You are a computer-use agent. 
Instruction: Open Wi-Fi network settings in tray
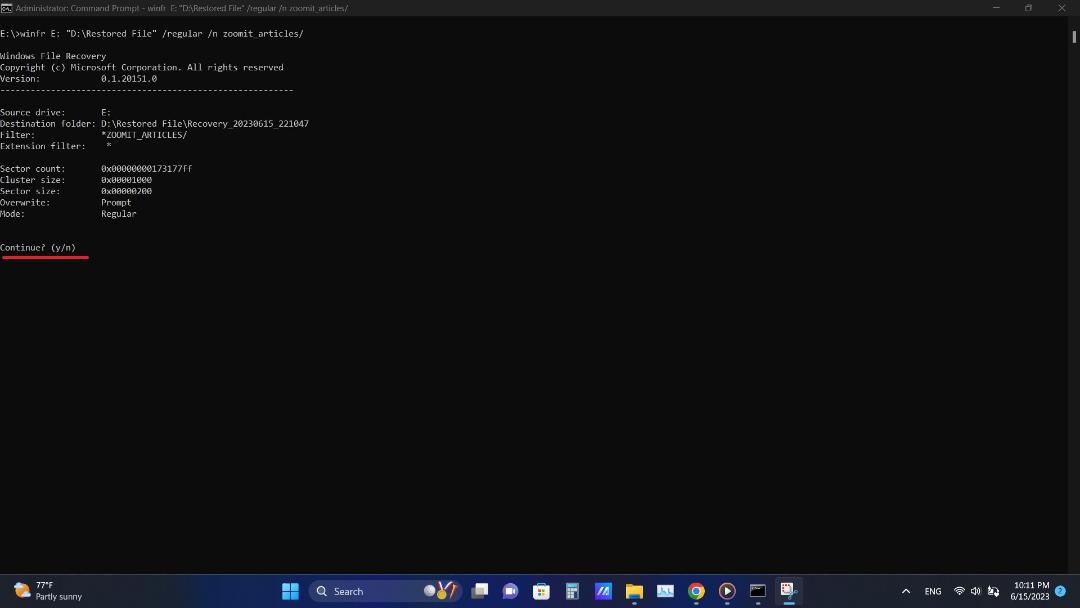pos(959,591)
